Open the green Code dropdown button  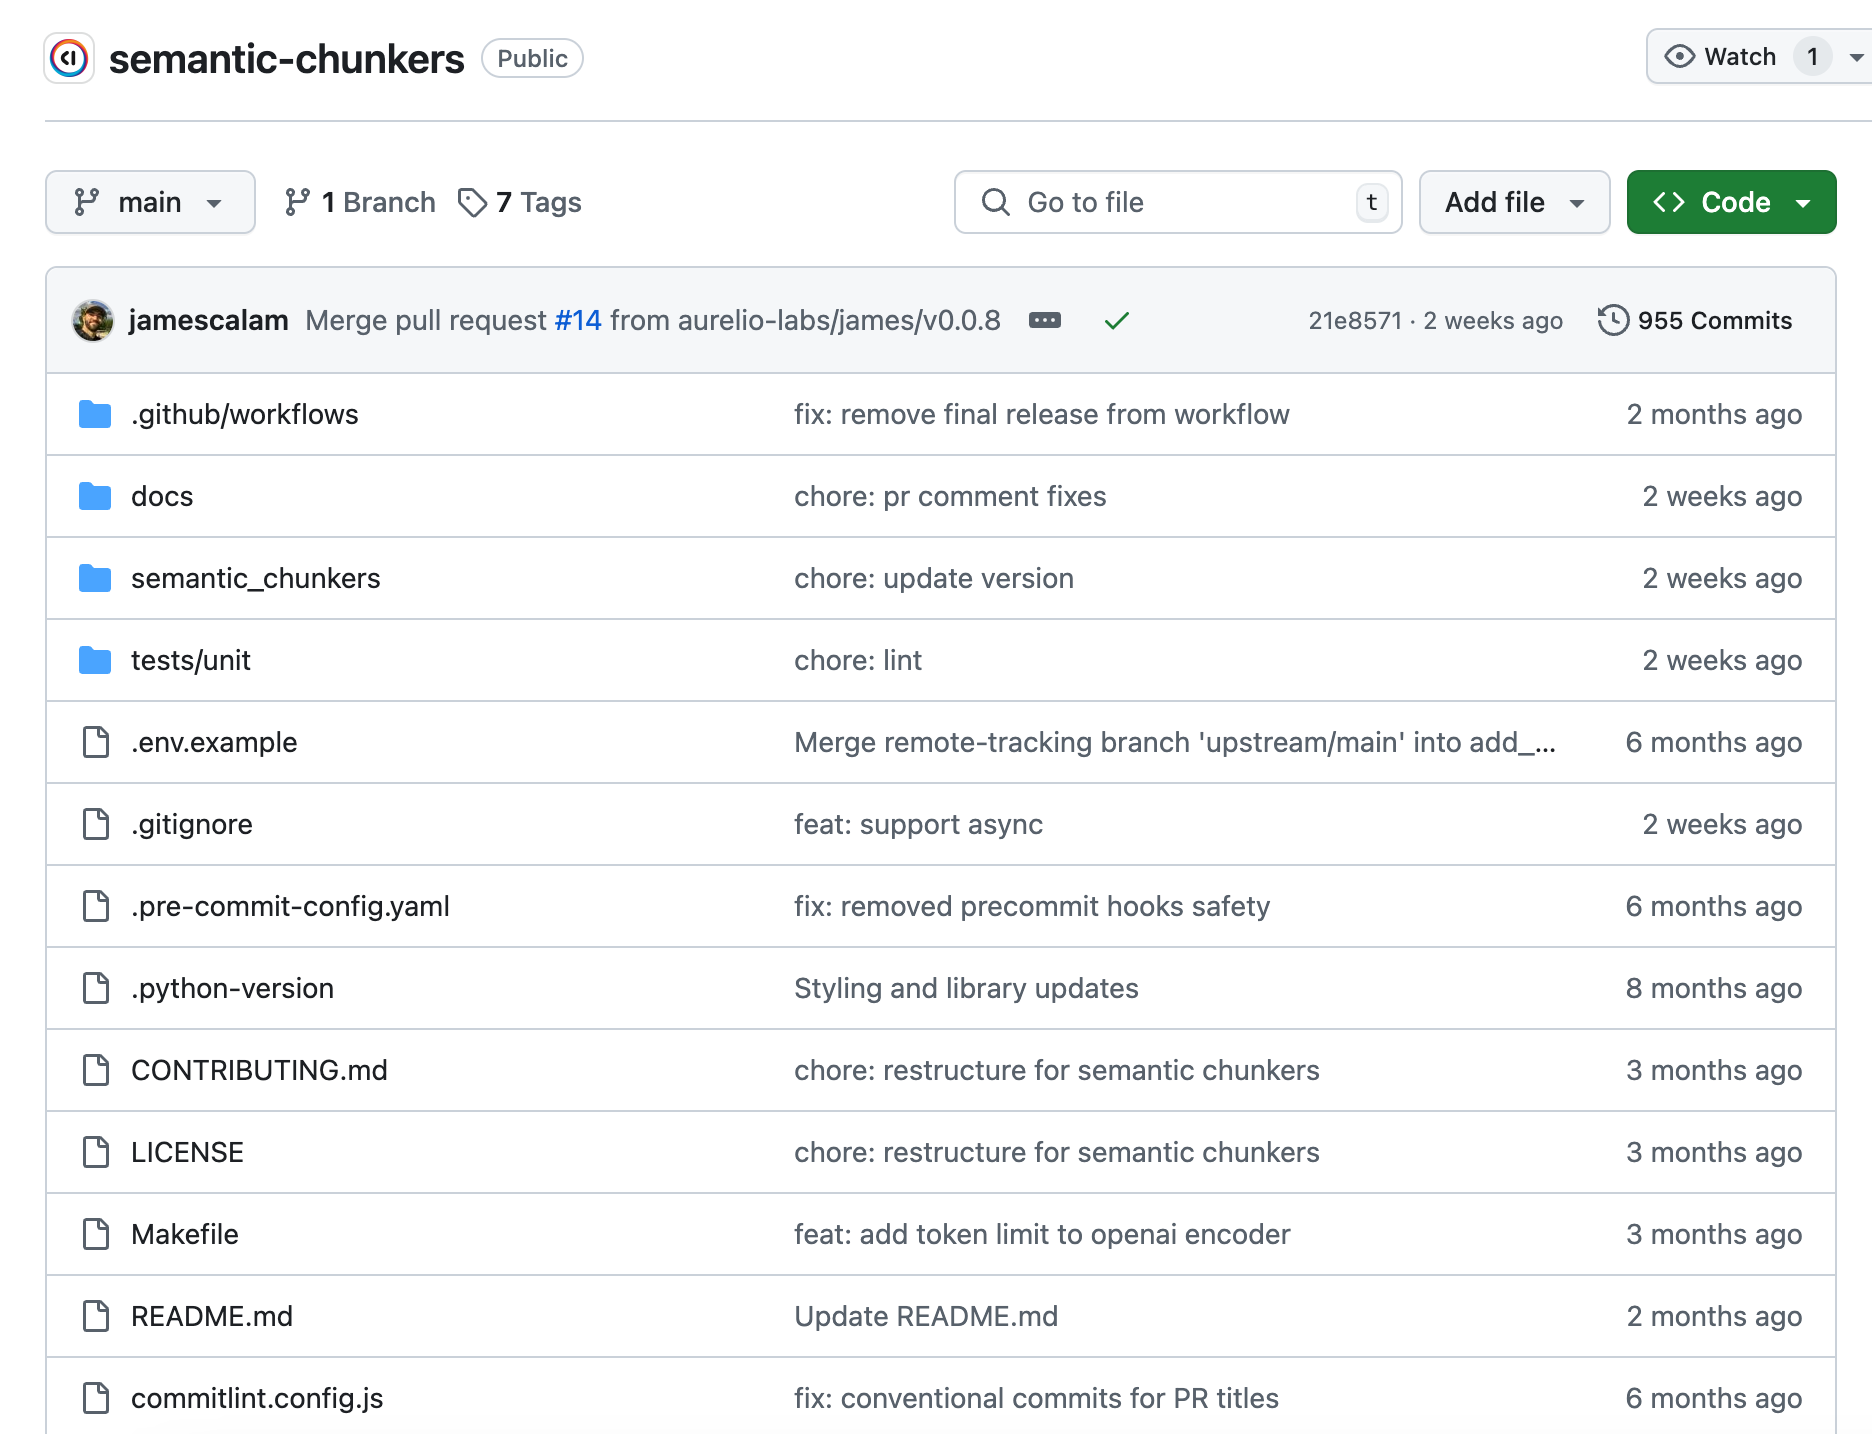click(x=1731, y=202)
